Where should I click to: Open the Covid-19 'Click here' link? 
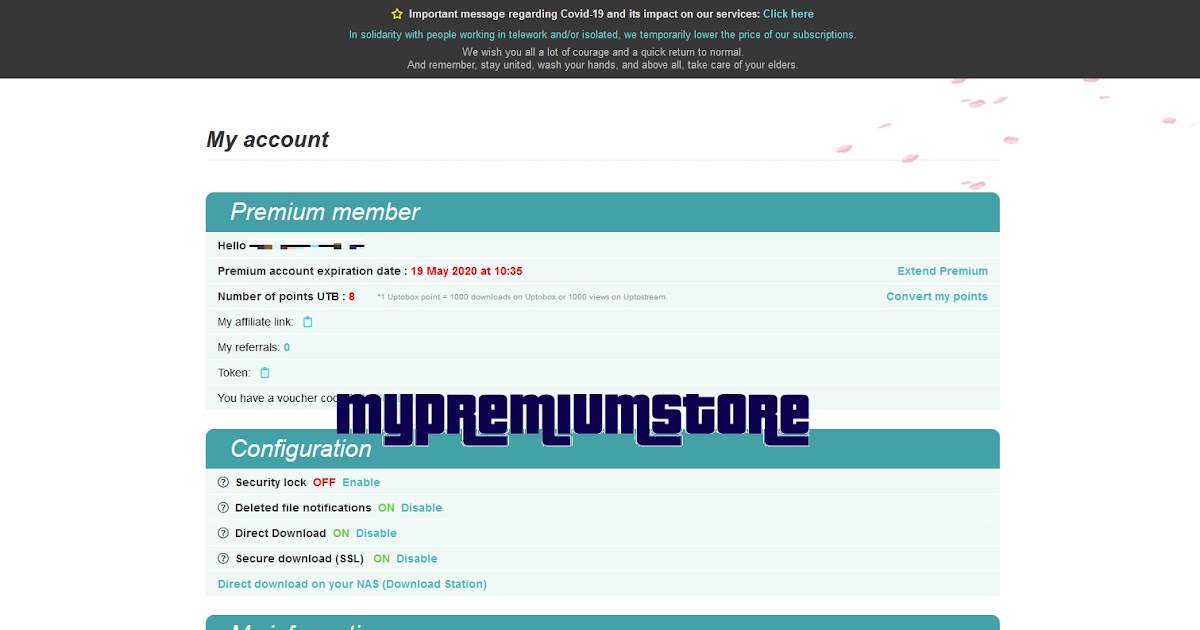[x=788, y=13]
